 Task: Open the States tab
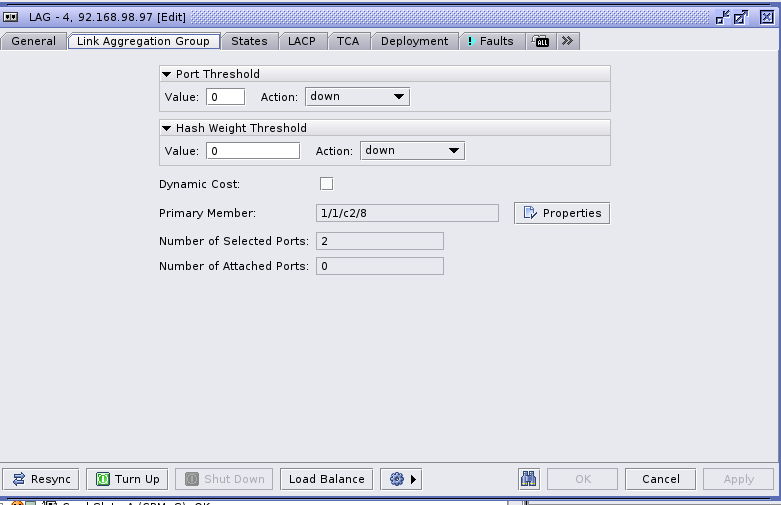[x=249, y=41]
